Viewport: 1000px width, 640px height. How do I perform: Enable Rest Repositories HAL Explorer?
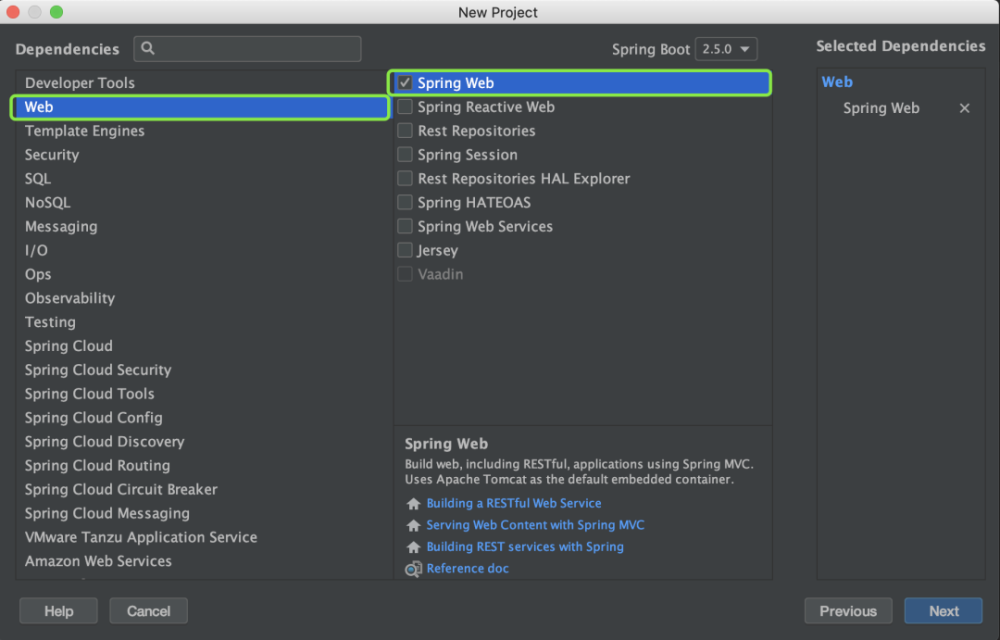[x=405, y=178]
